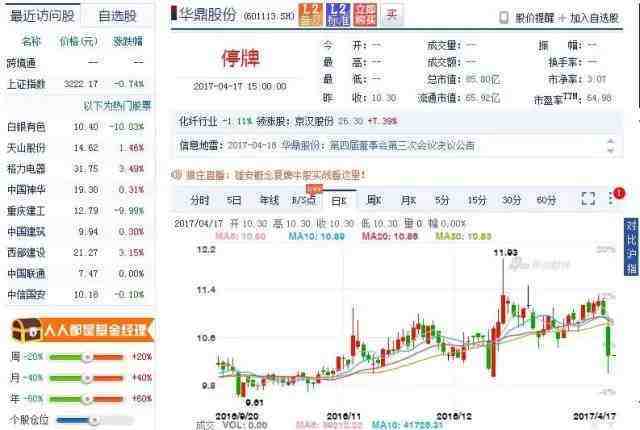Adjust the 年 yearly range slider

click(86, 399)
